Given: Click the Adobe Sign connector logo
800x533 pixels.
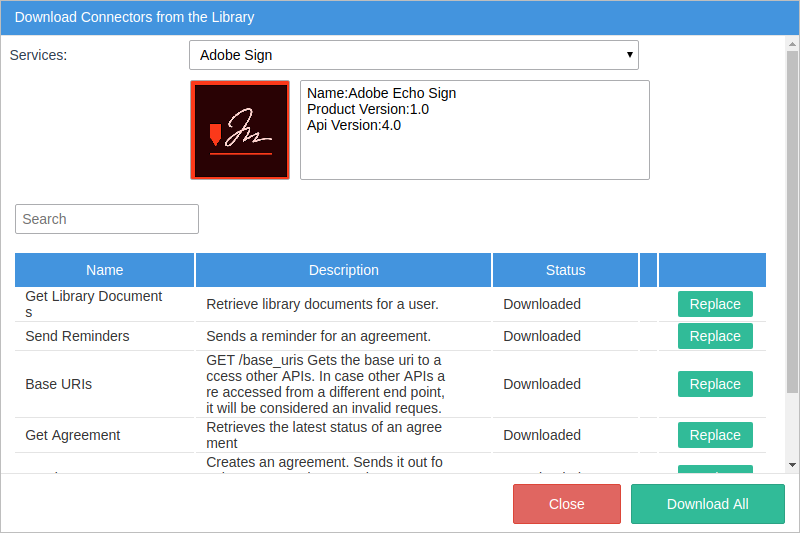Looking at the screenshot, I should (x=240, y=130).
